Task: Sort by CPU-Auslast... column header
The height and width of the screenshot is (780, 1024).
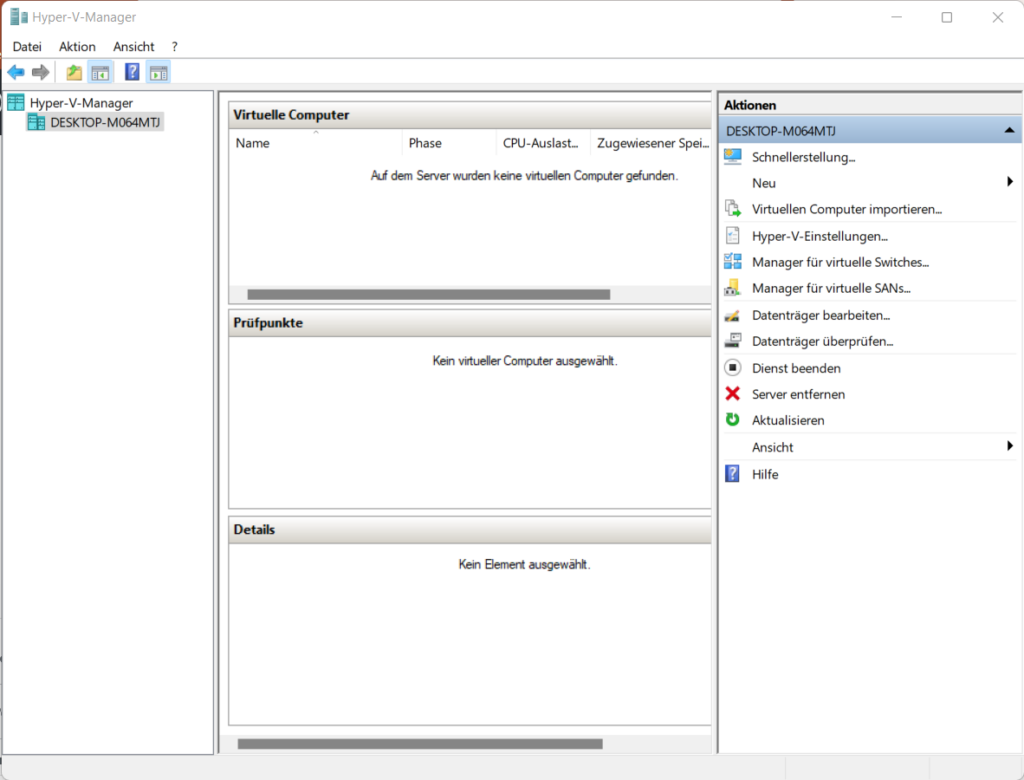Action: tap(543, 142)
